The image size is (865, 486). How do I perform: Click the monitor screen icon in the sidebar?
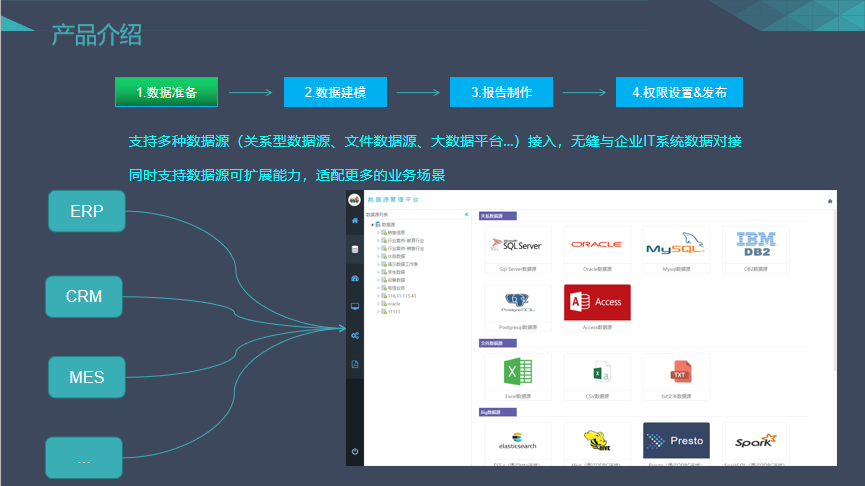355,307
